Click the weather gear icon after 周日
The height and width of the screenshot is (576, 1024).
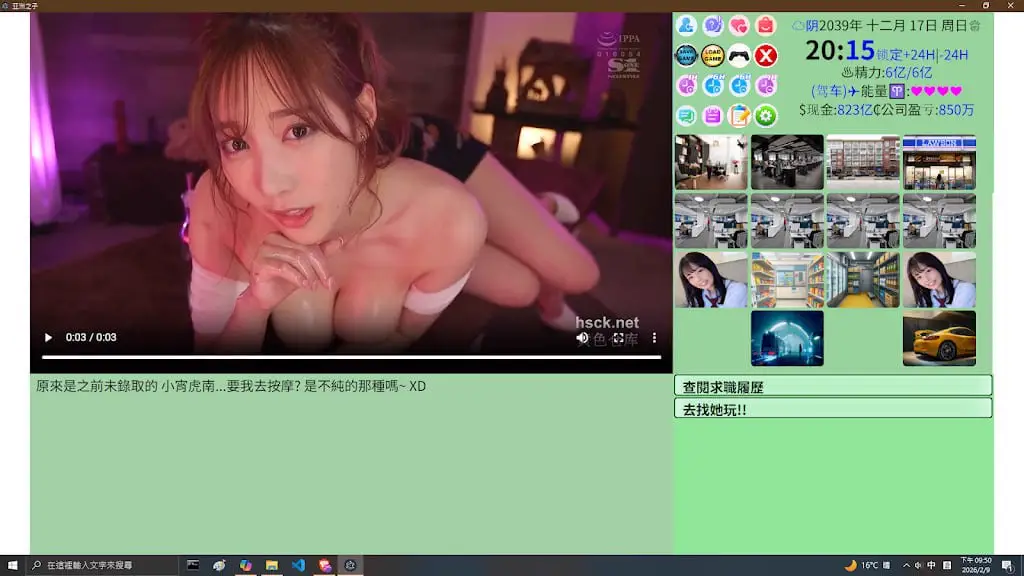pyautogui.click(x=975, y=25)
